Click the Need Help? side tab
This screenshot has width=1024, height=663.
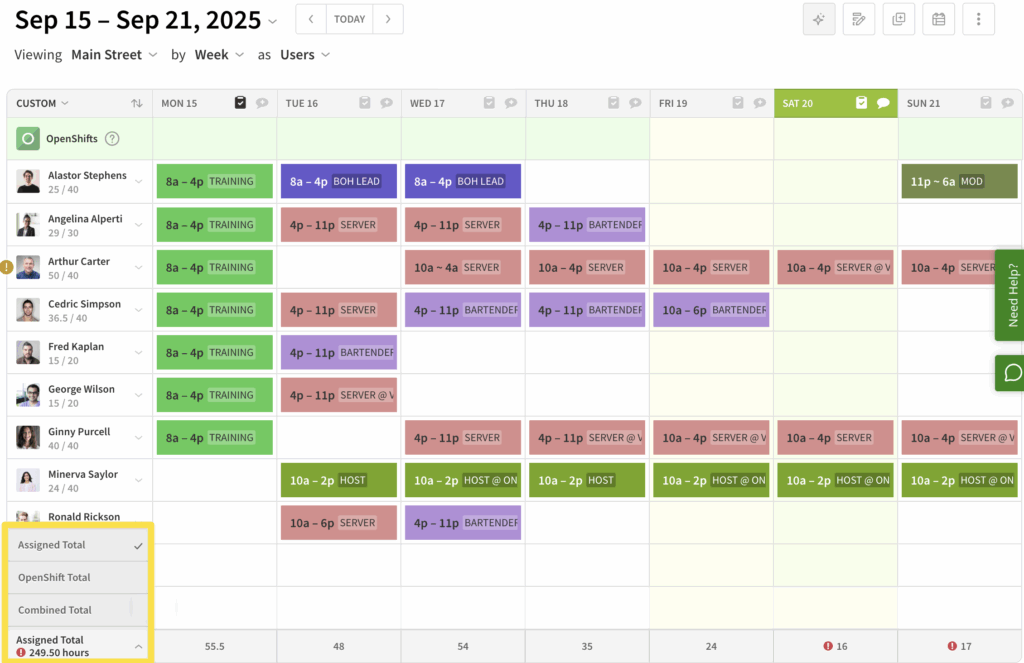click(x=1011, y=295)
